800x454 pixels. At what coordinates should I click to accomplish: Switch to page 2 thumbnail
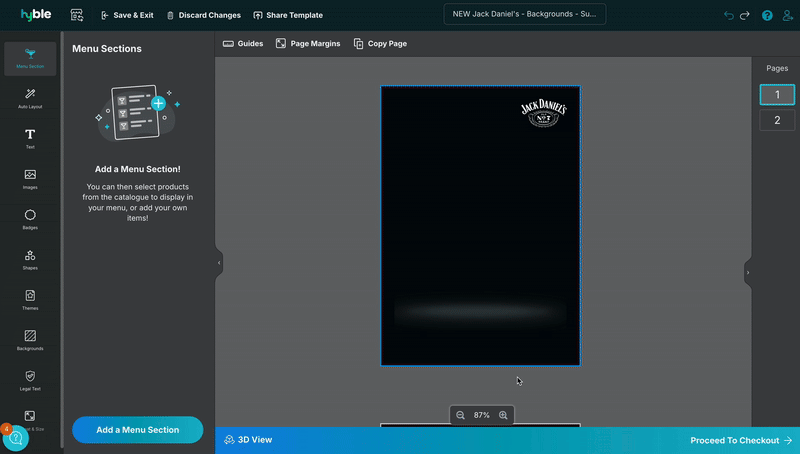[x=777, y=120]
